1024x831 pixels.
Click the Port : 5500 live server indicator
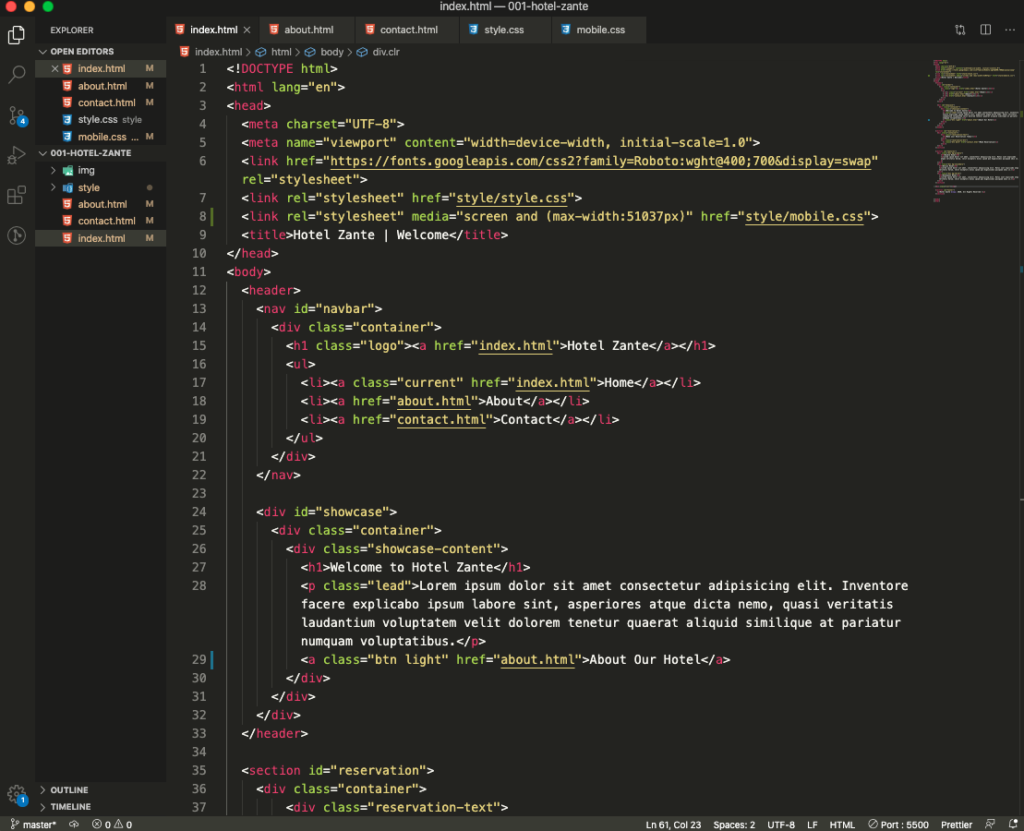(x=898, y=824)
